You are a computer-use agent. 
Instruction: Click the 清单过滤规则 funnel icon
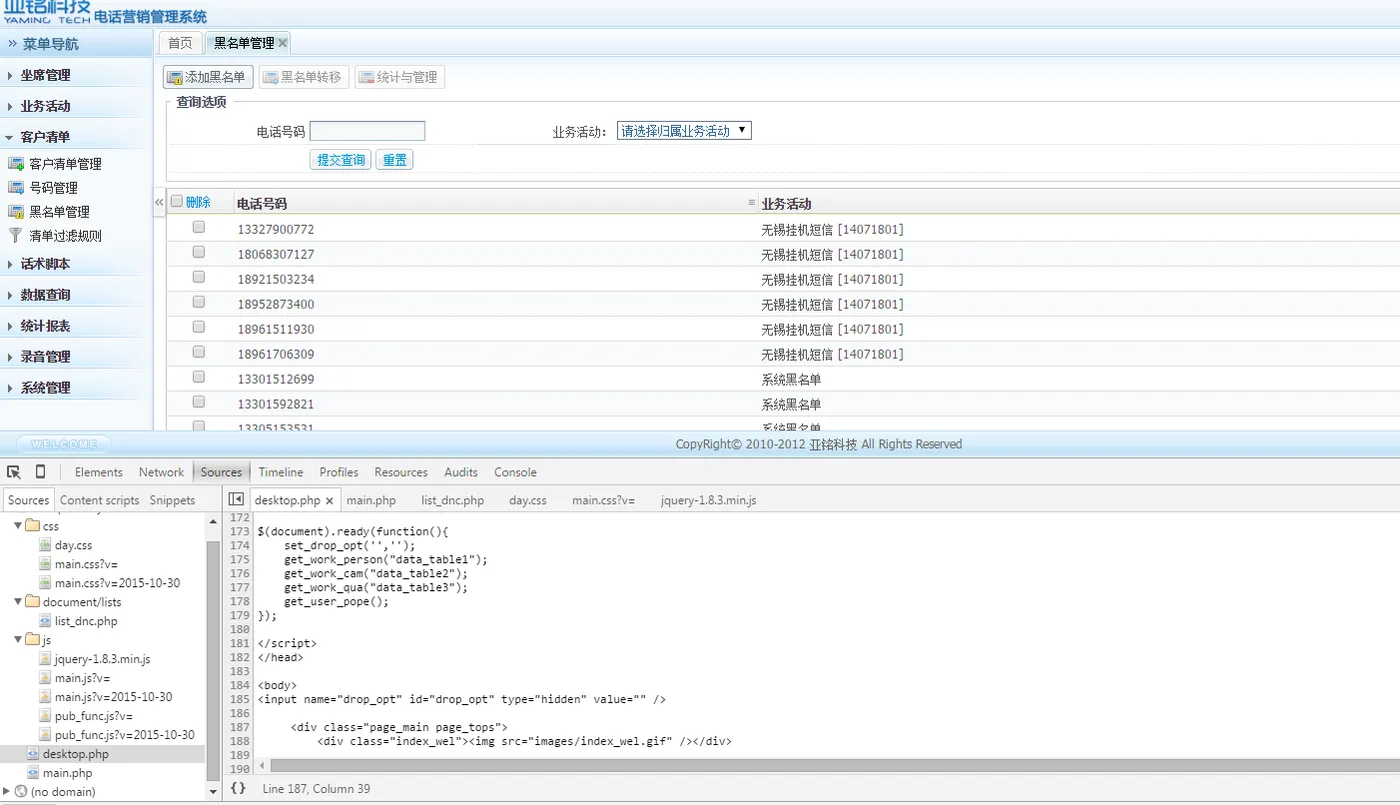click(x=15, y=236)
